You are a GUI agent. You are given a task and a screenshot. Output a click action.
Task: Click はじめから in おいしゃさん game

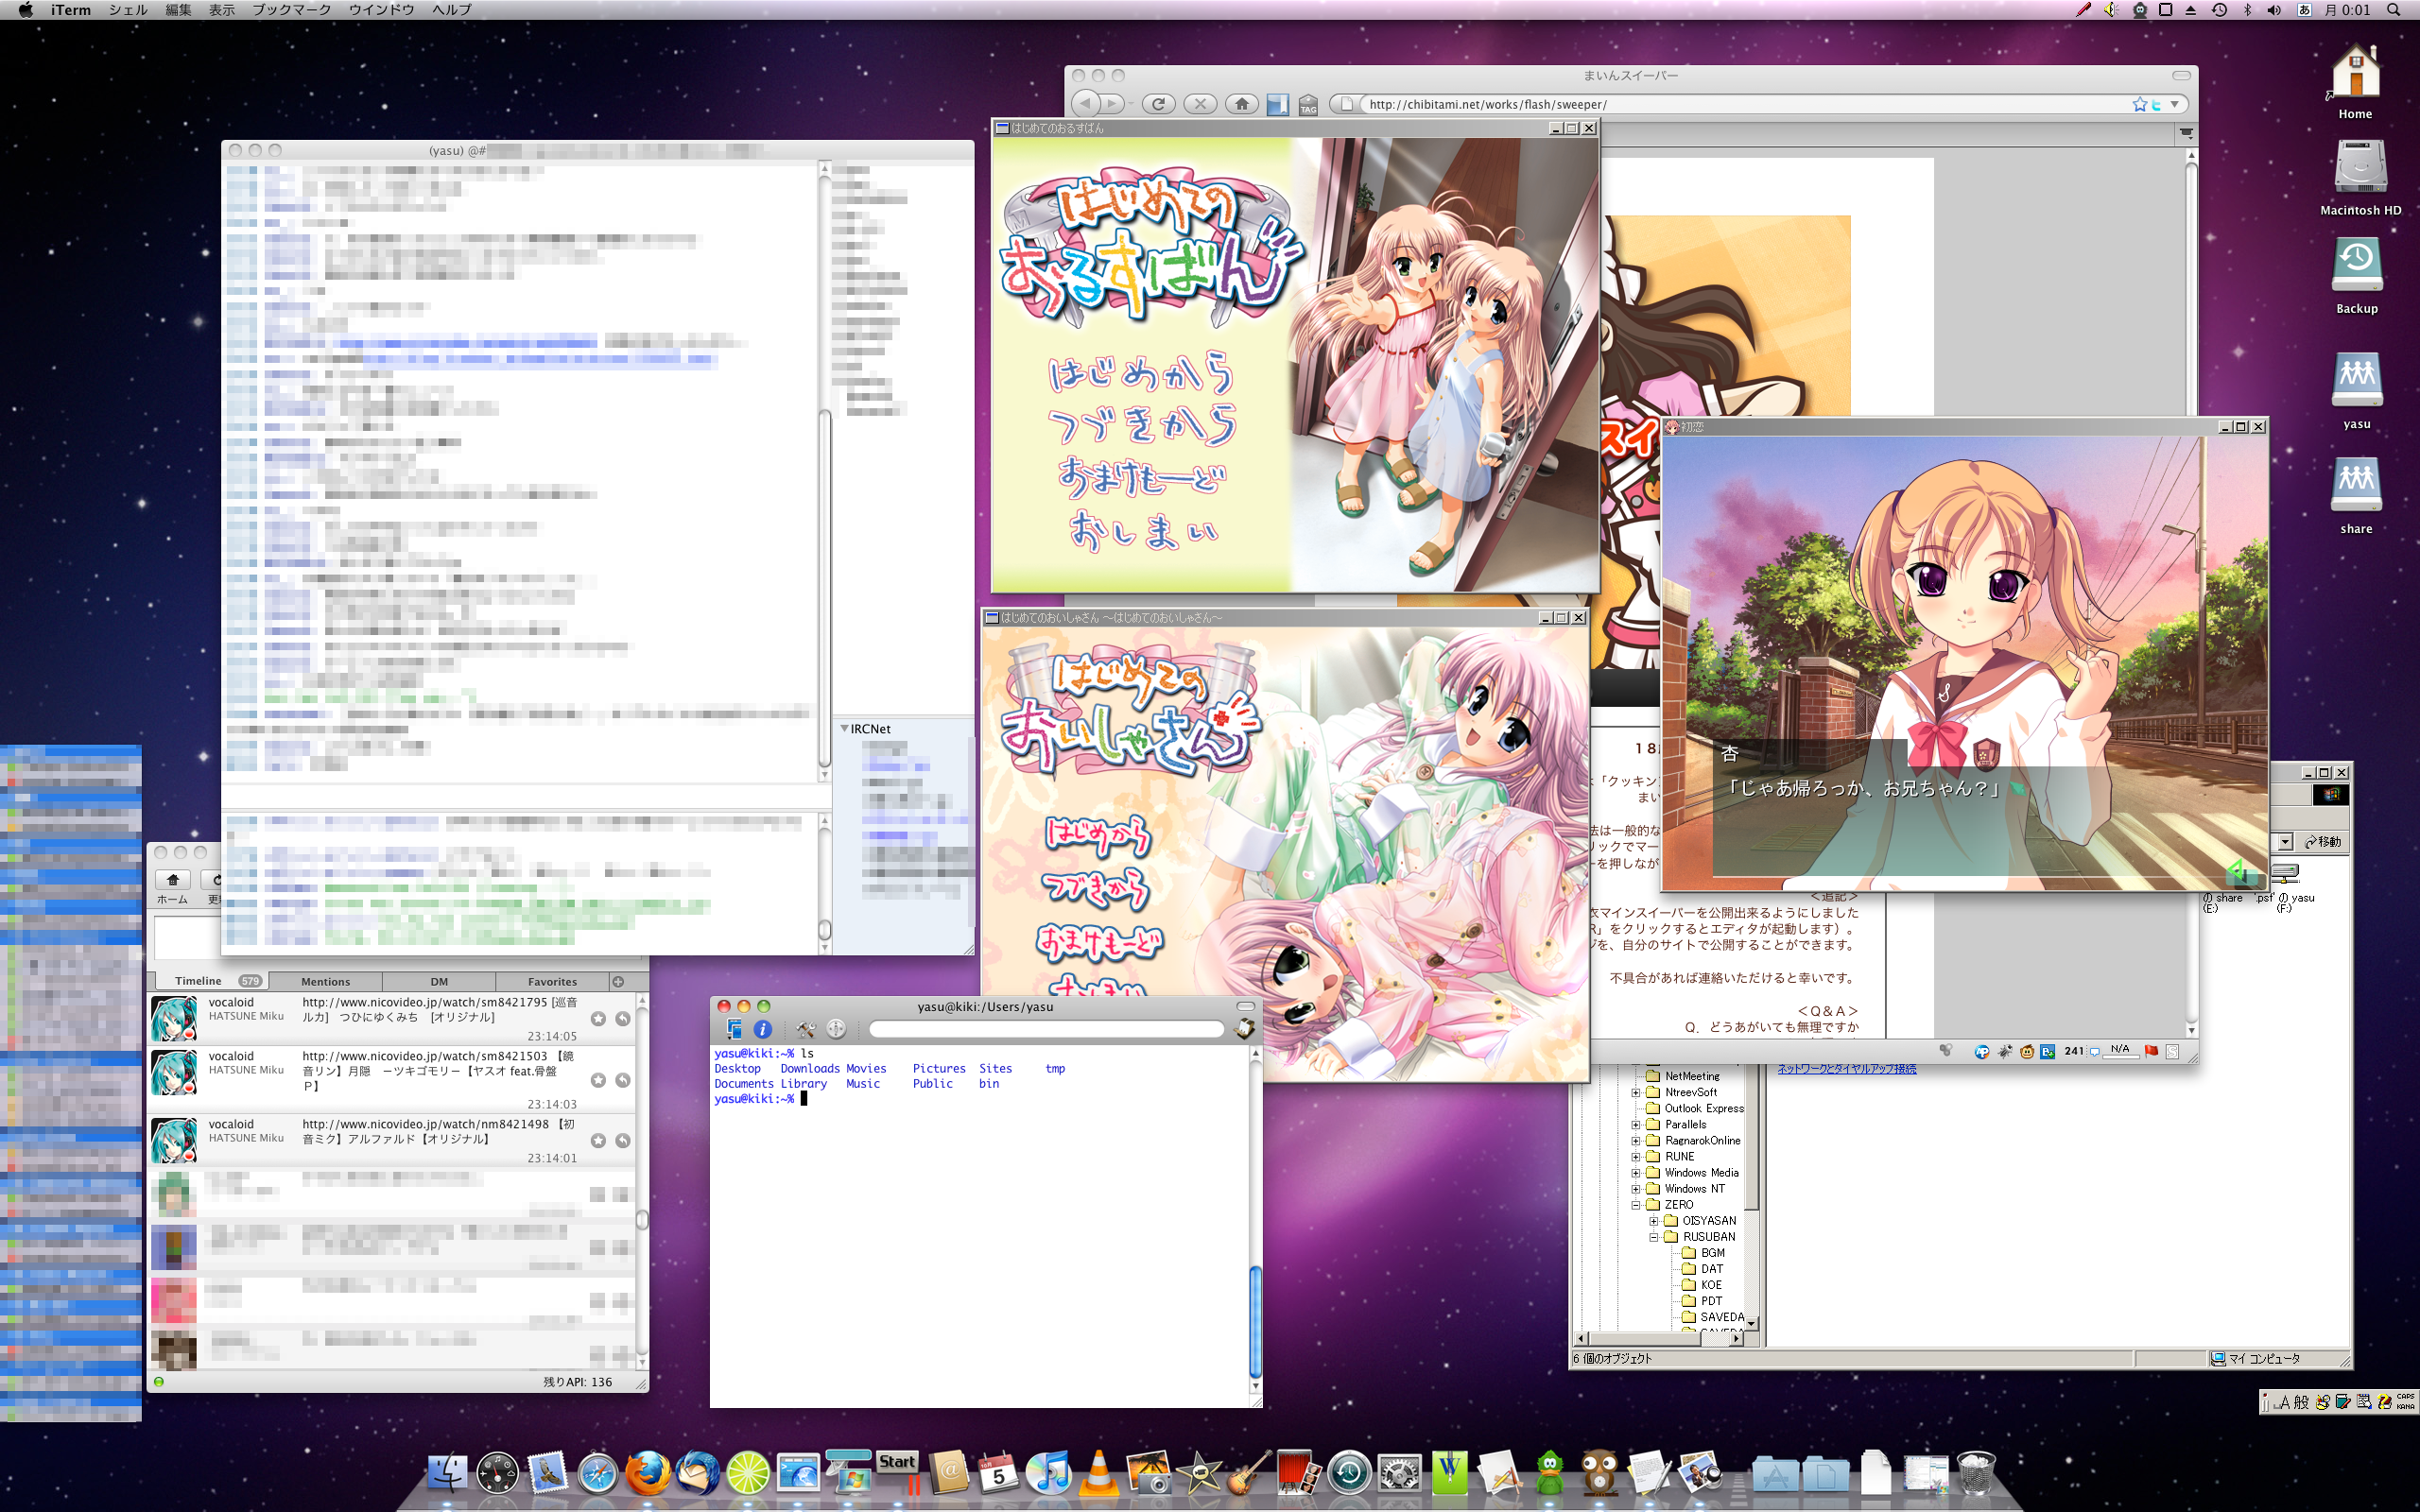tap(1098, 835)
